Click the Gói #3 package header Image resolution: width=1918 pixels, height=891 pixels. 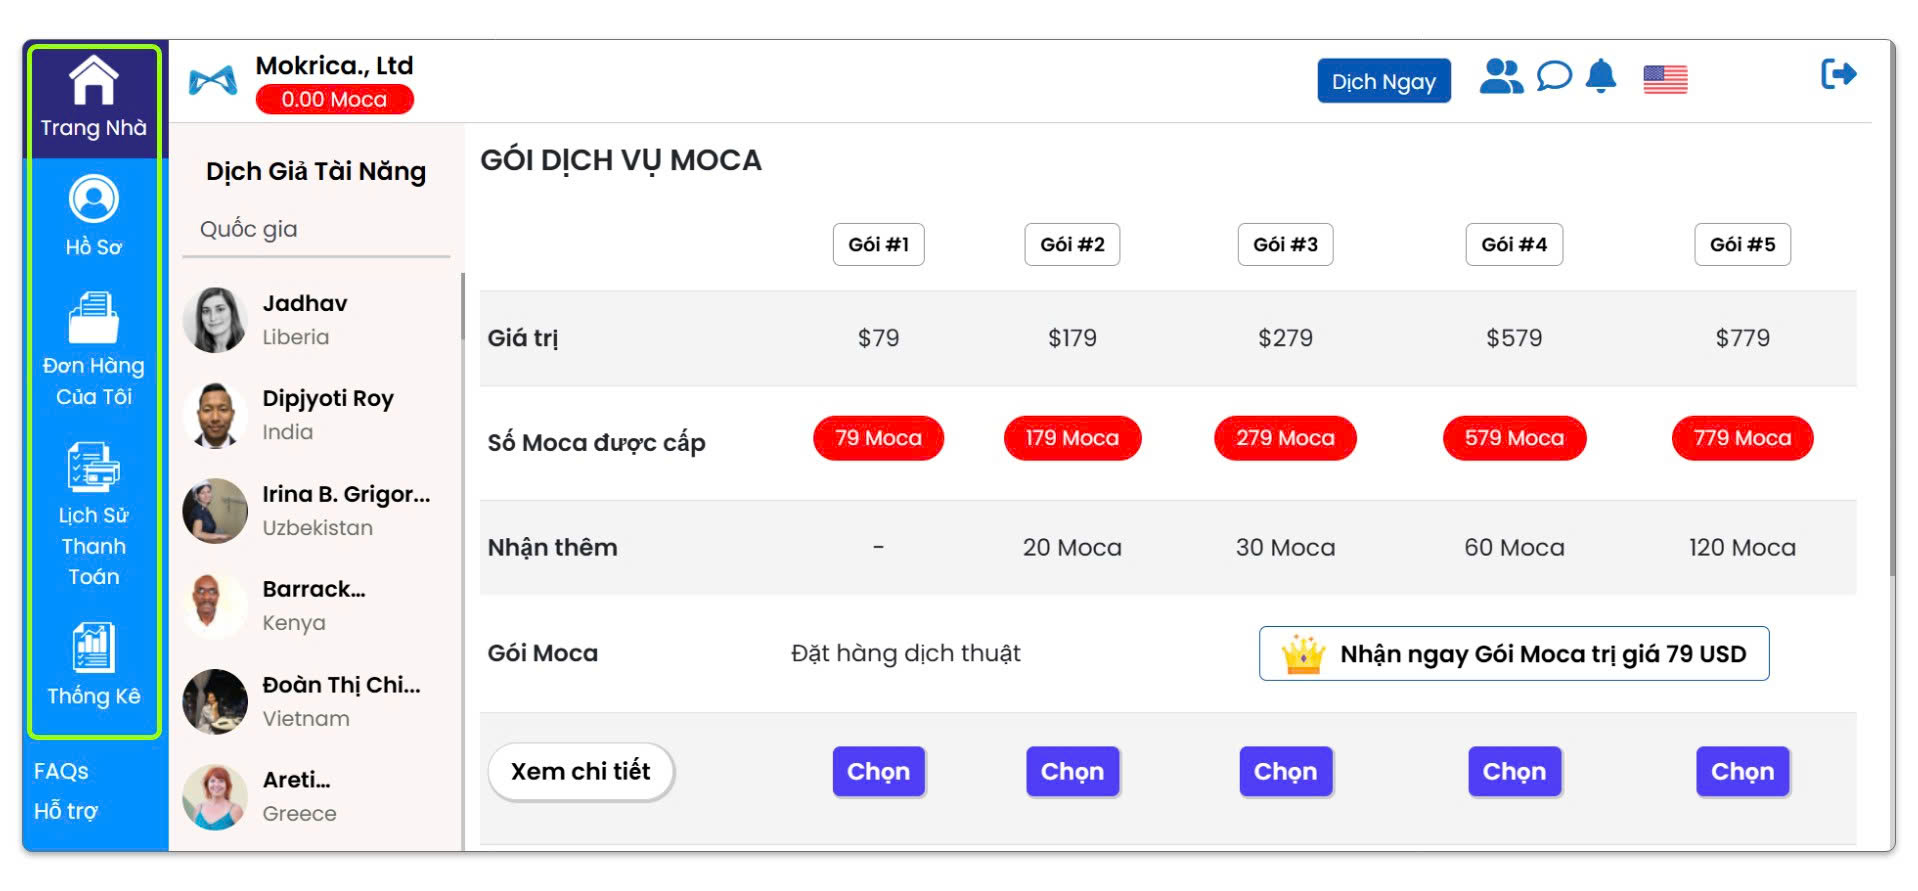point(1285,245)
